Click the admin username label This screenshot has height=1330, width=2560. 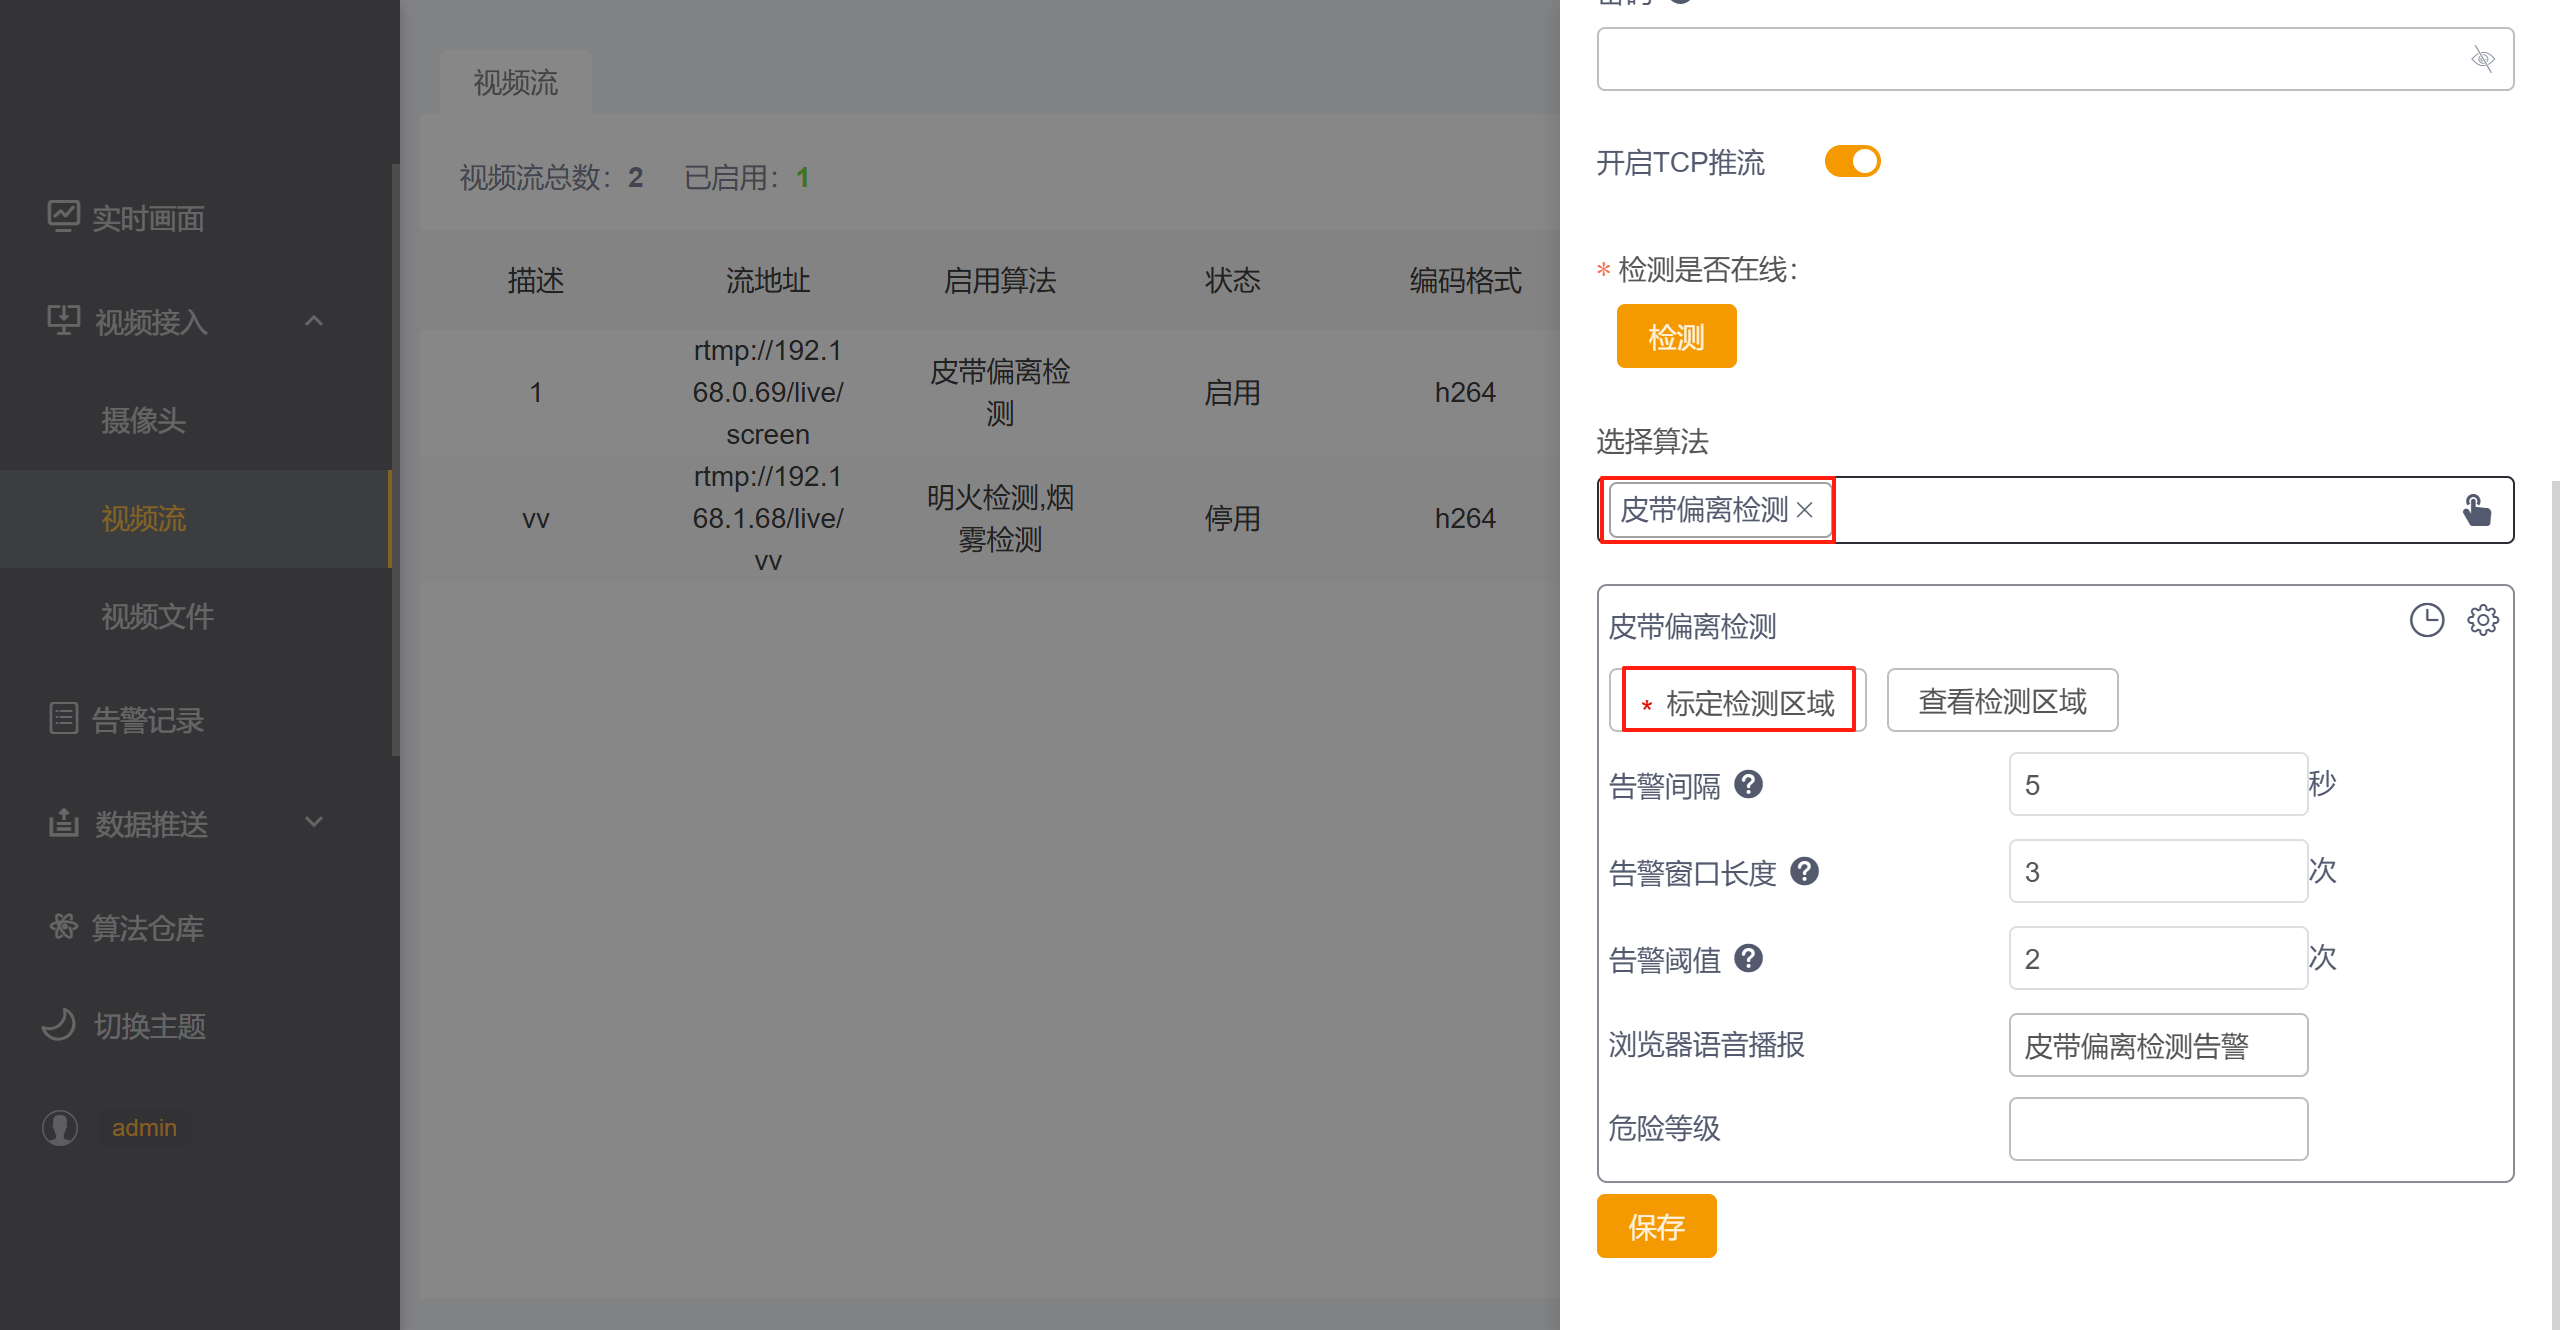144,1128
